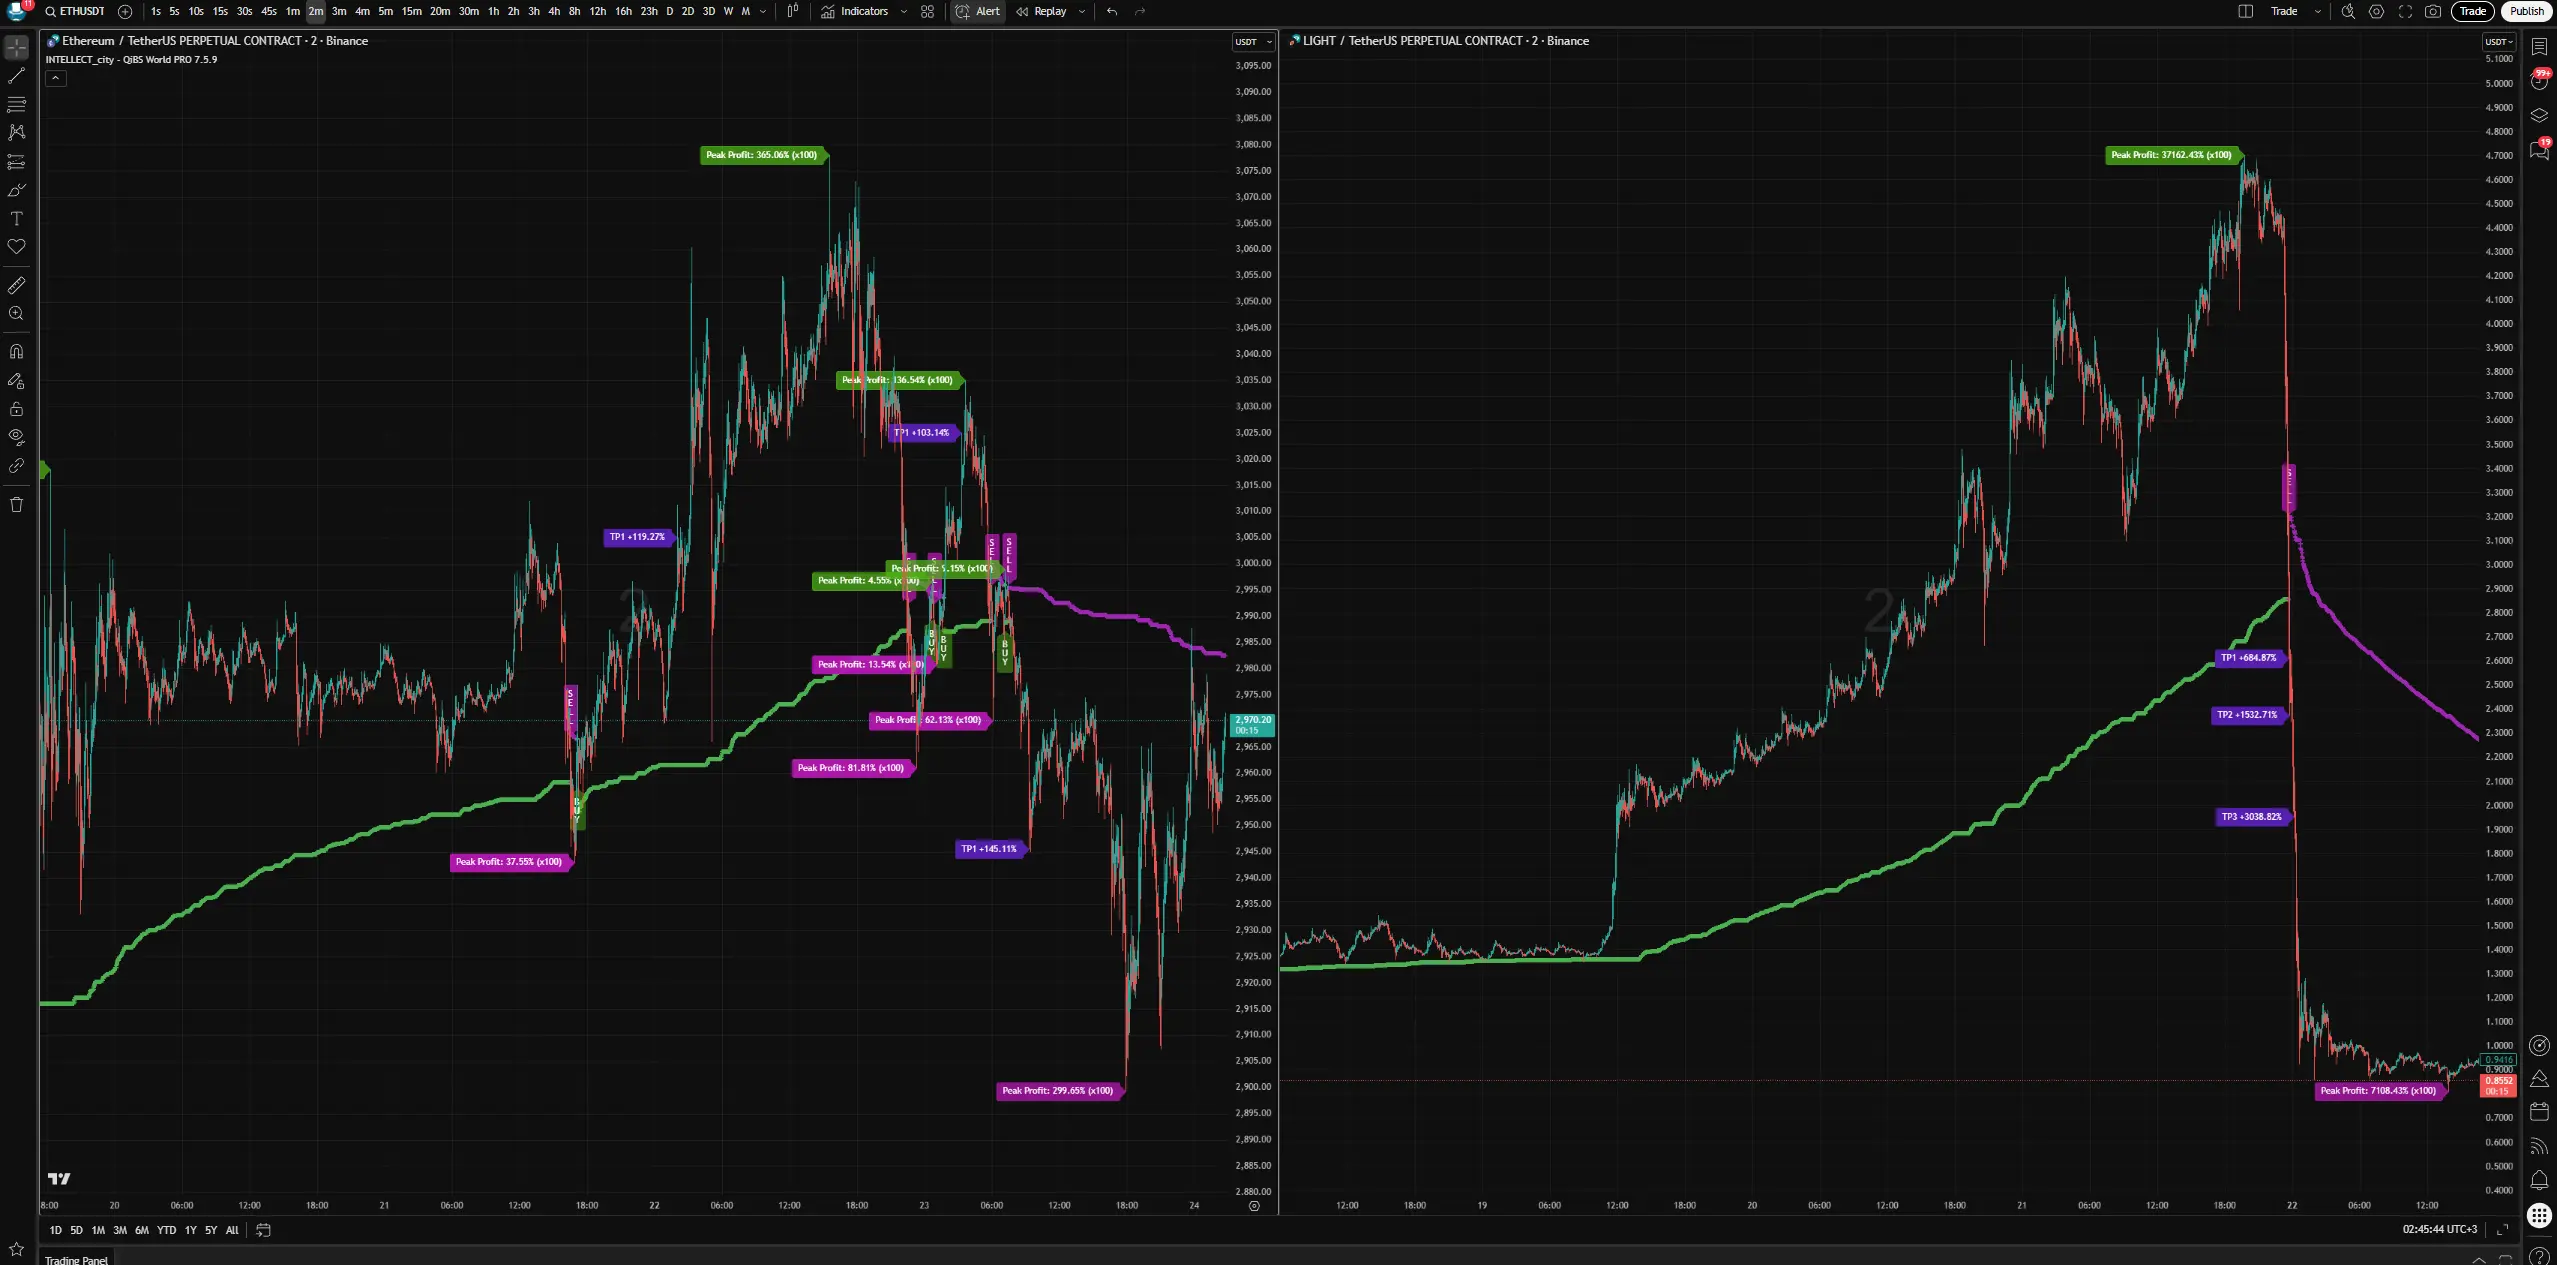Click the Publish button
Screen dimensions: 2557x1265
2526,11
